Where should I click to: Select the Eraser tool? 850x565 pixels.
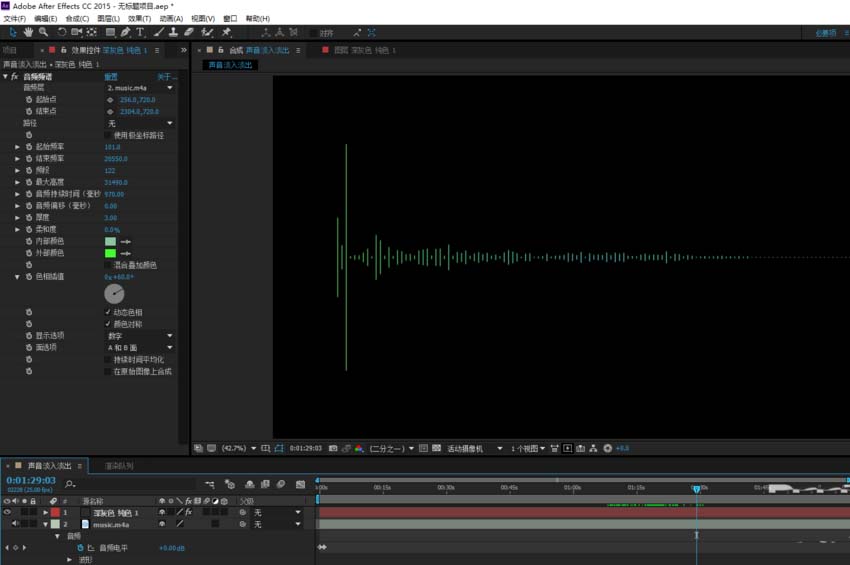point(189,33)
